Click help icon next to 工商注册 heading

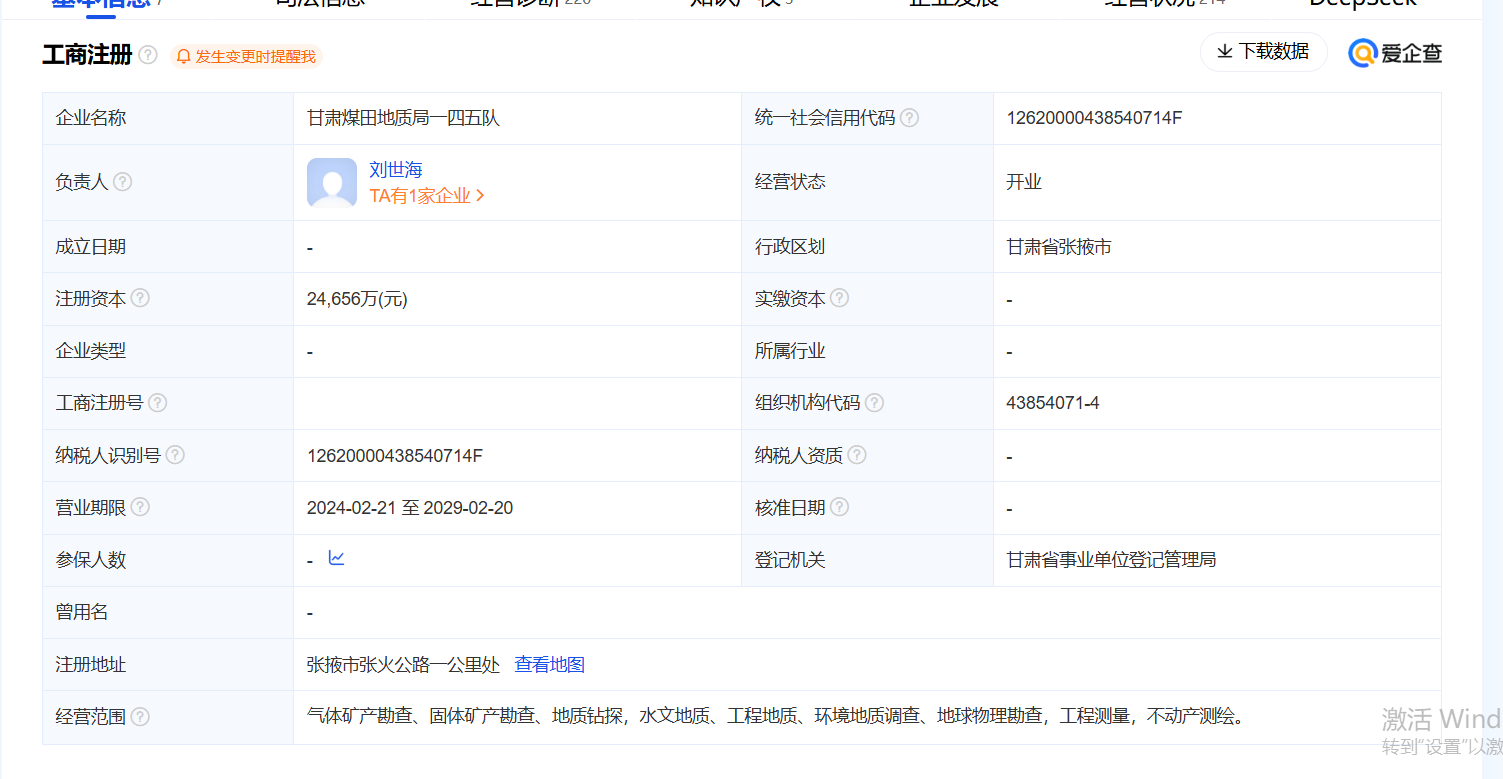148,55
